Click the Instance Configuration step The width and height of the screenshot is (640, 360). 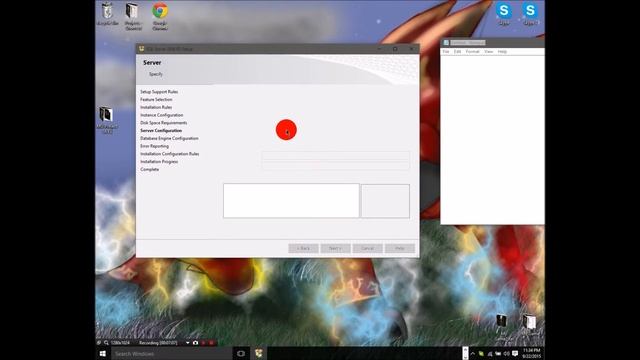pos(162,115)
